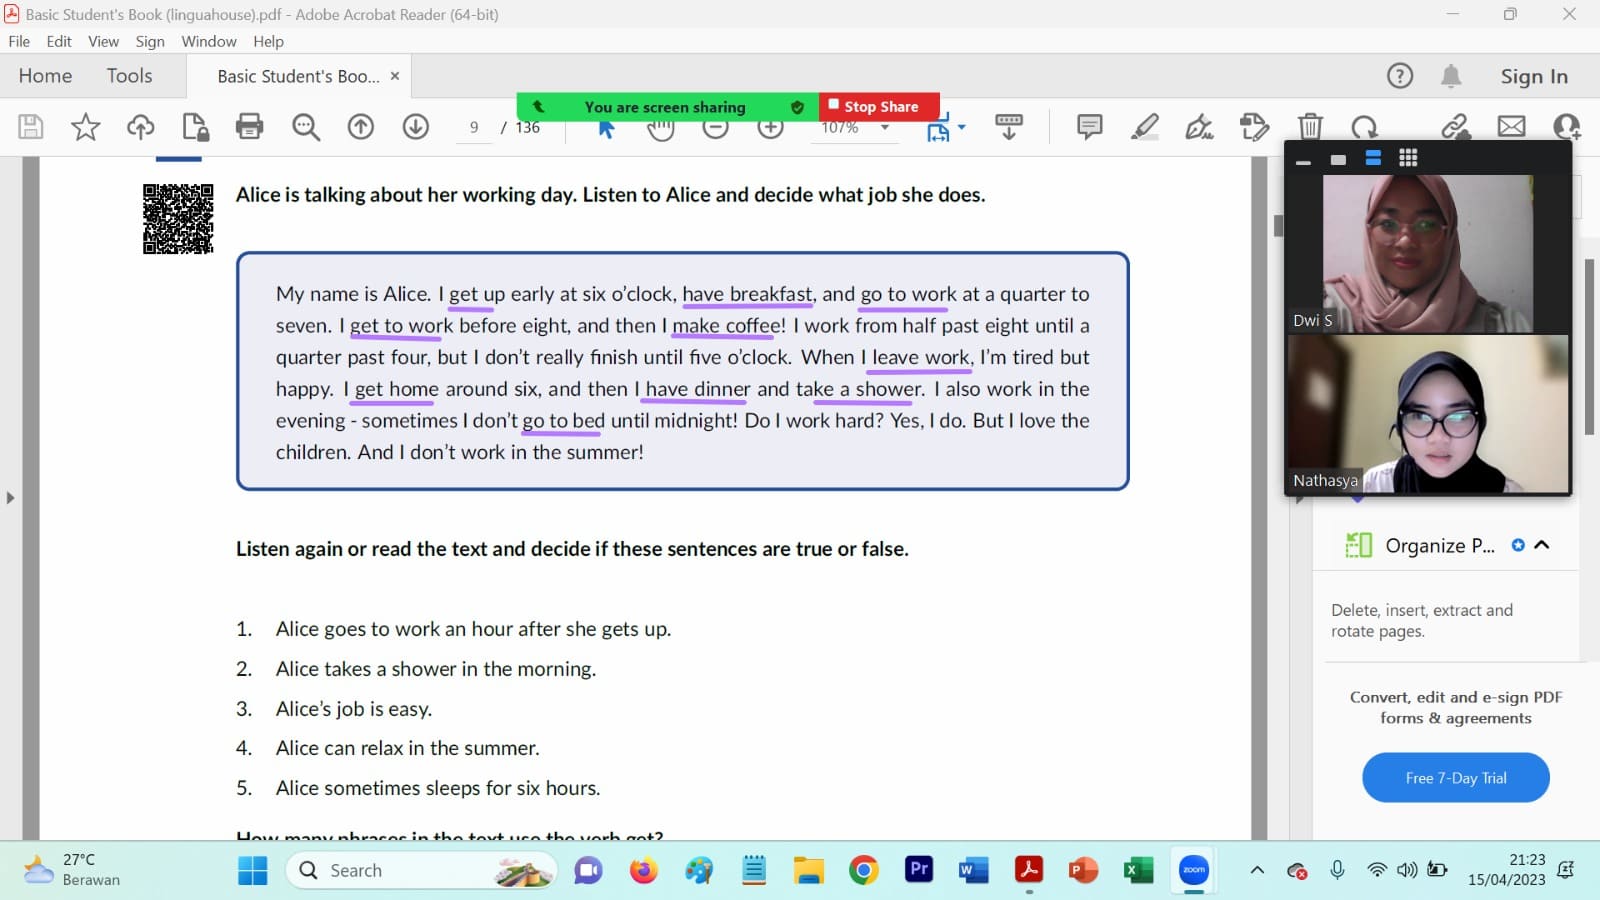Collapse the Organize Pages section chevron

(1542, 545)
